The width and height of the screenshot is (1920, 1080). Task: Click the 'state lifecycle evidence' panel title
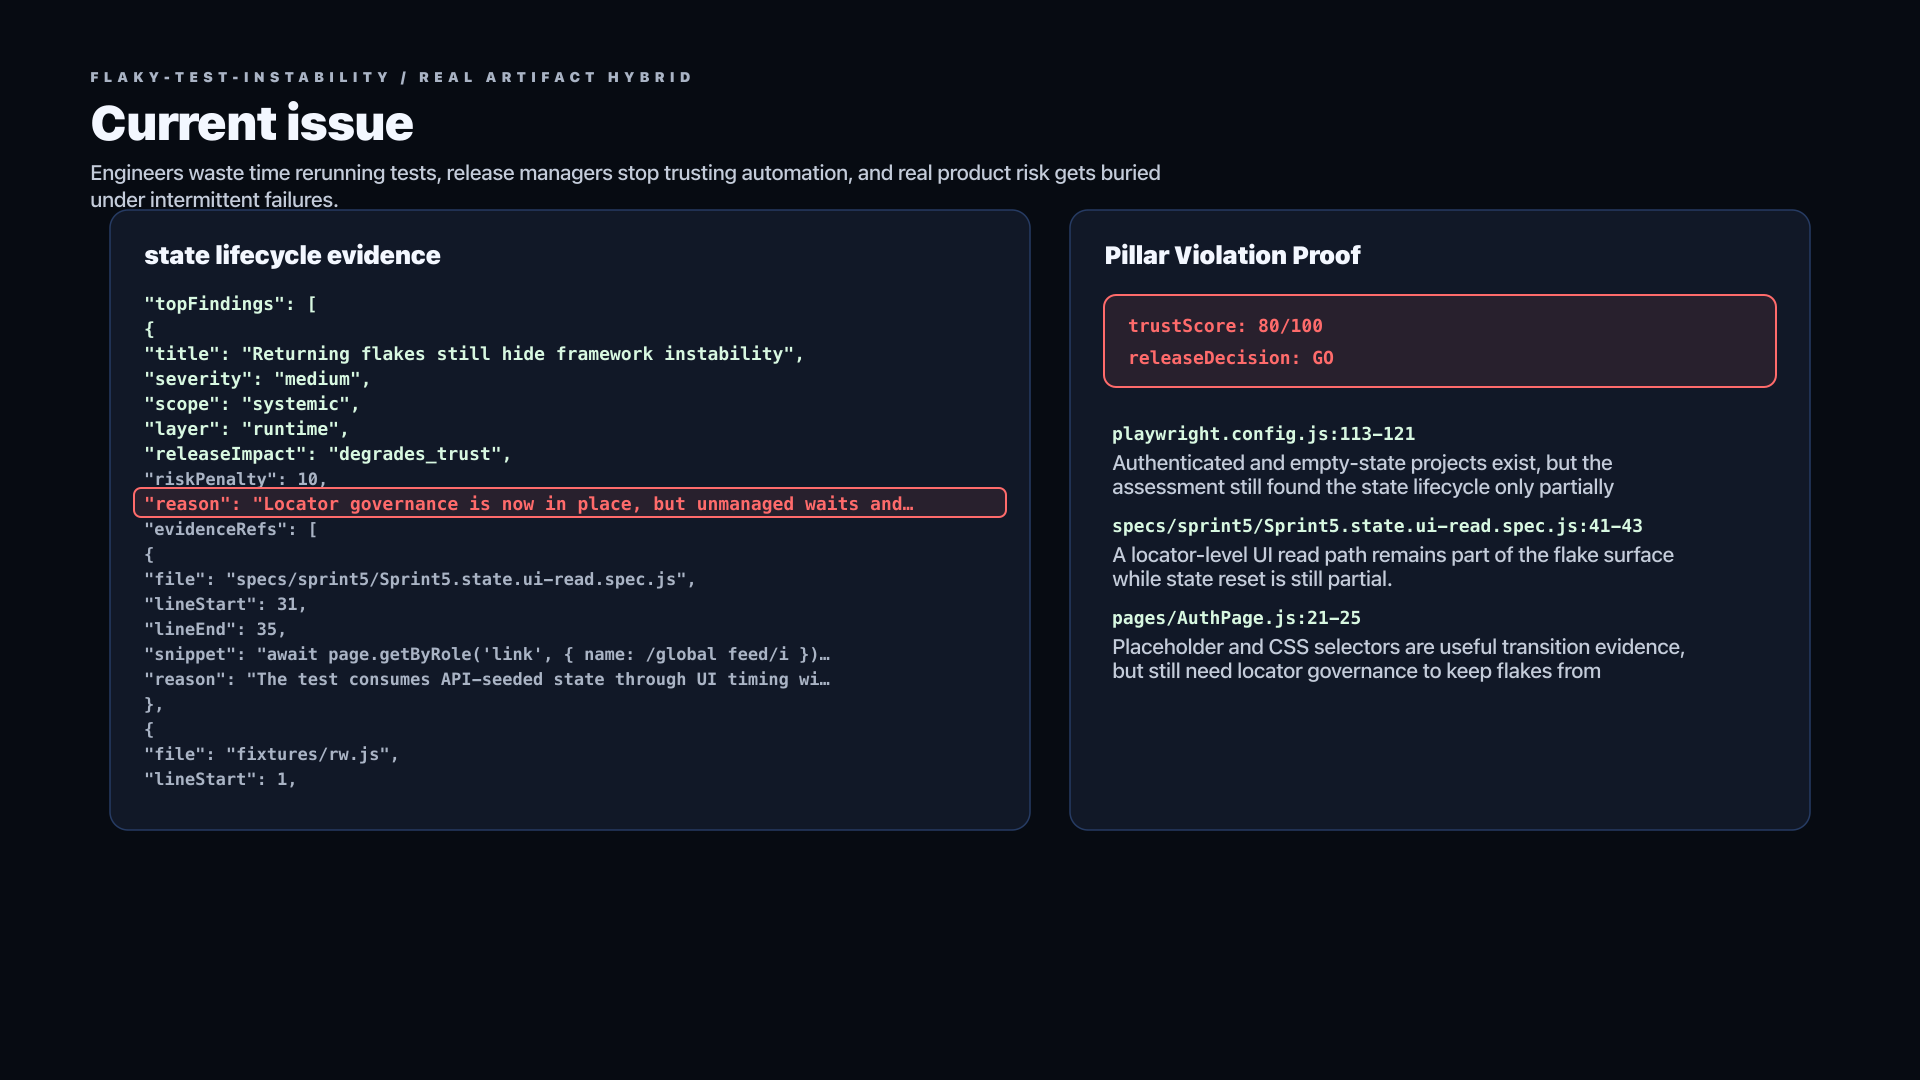click(x=292, y=255)
